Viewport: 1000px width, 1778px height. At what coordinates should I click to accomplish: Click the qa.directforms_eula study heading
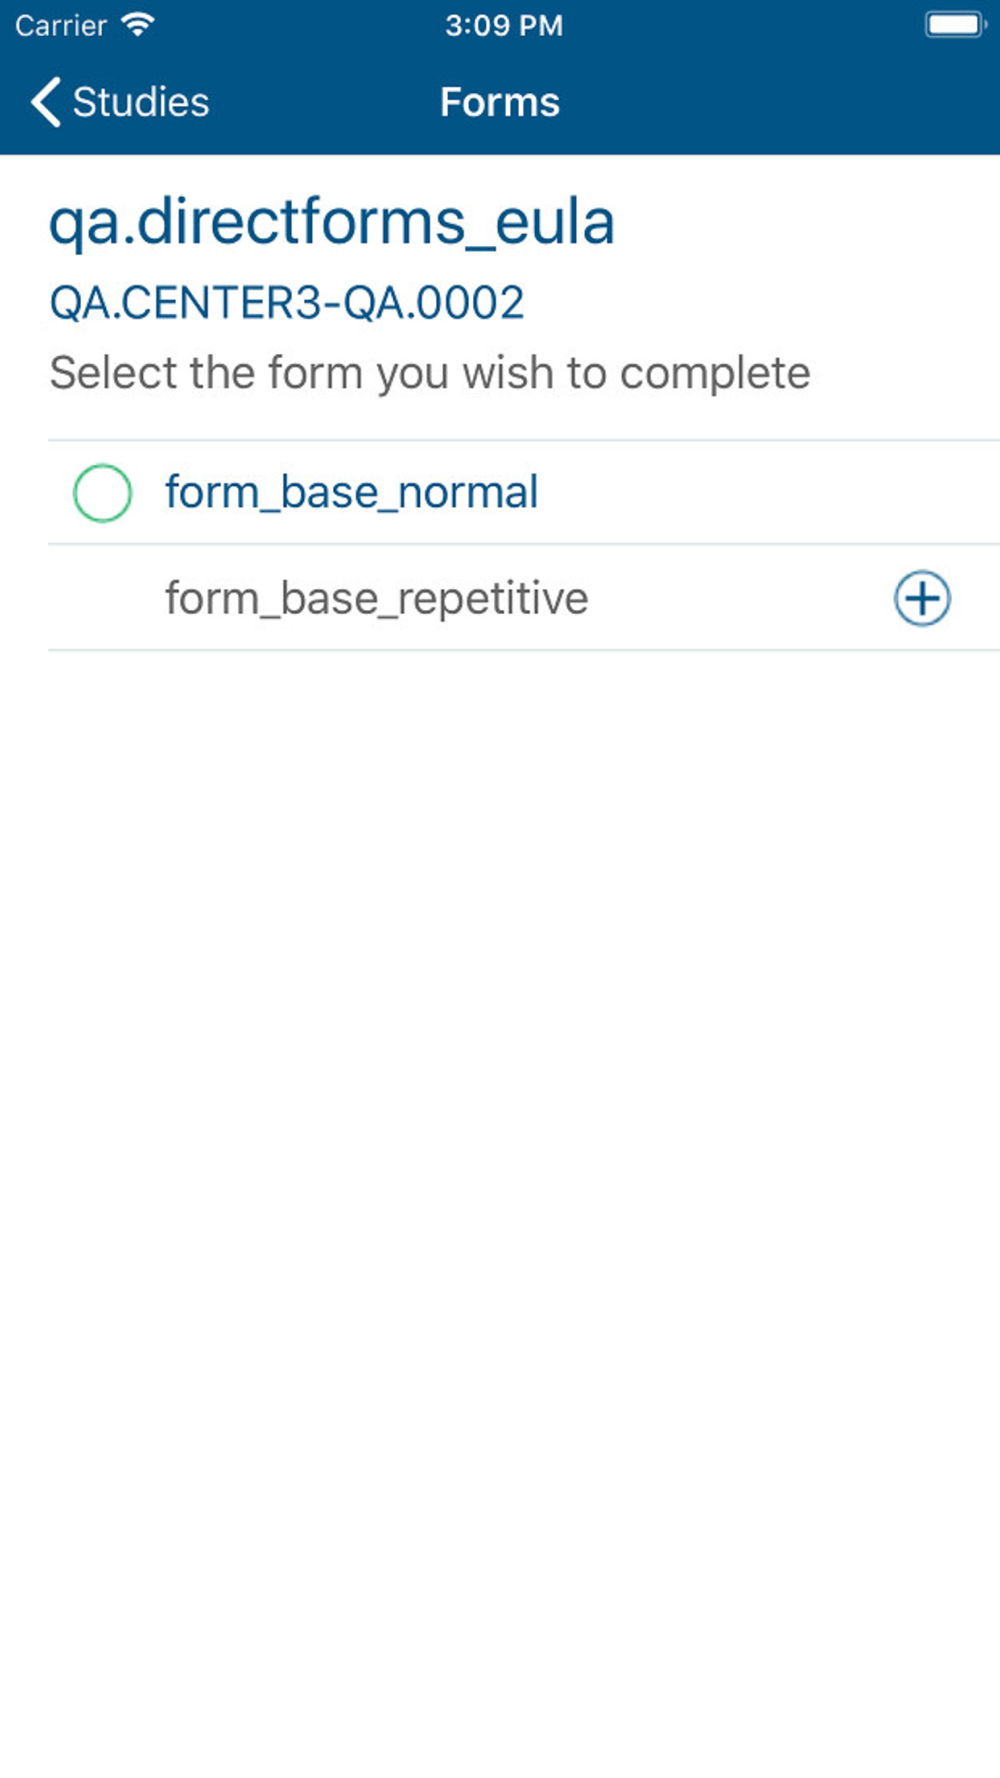(332, 222)
